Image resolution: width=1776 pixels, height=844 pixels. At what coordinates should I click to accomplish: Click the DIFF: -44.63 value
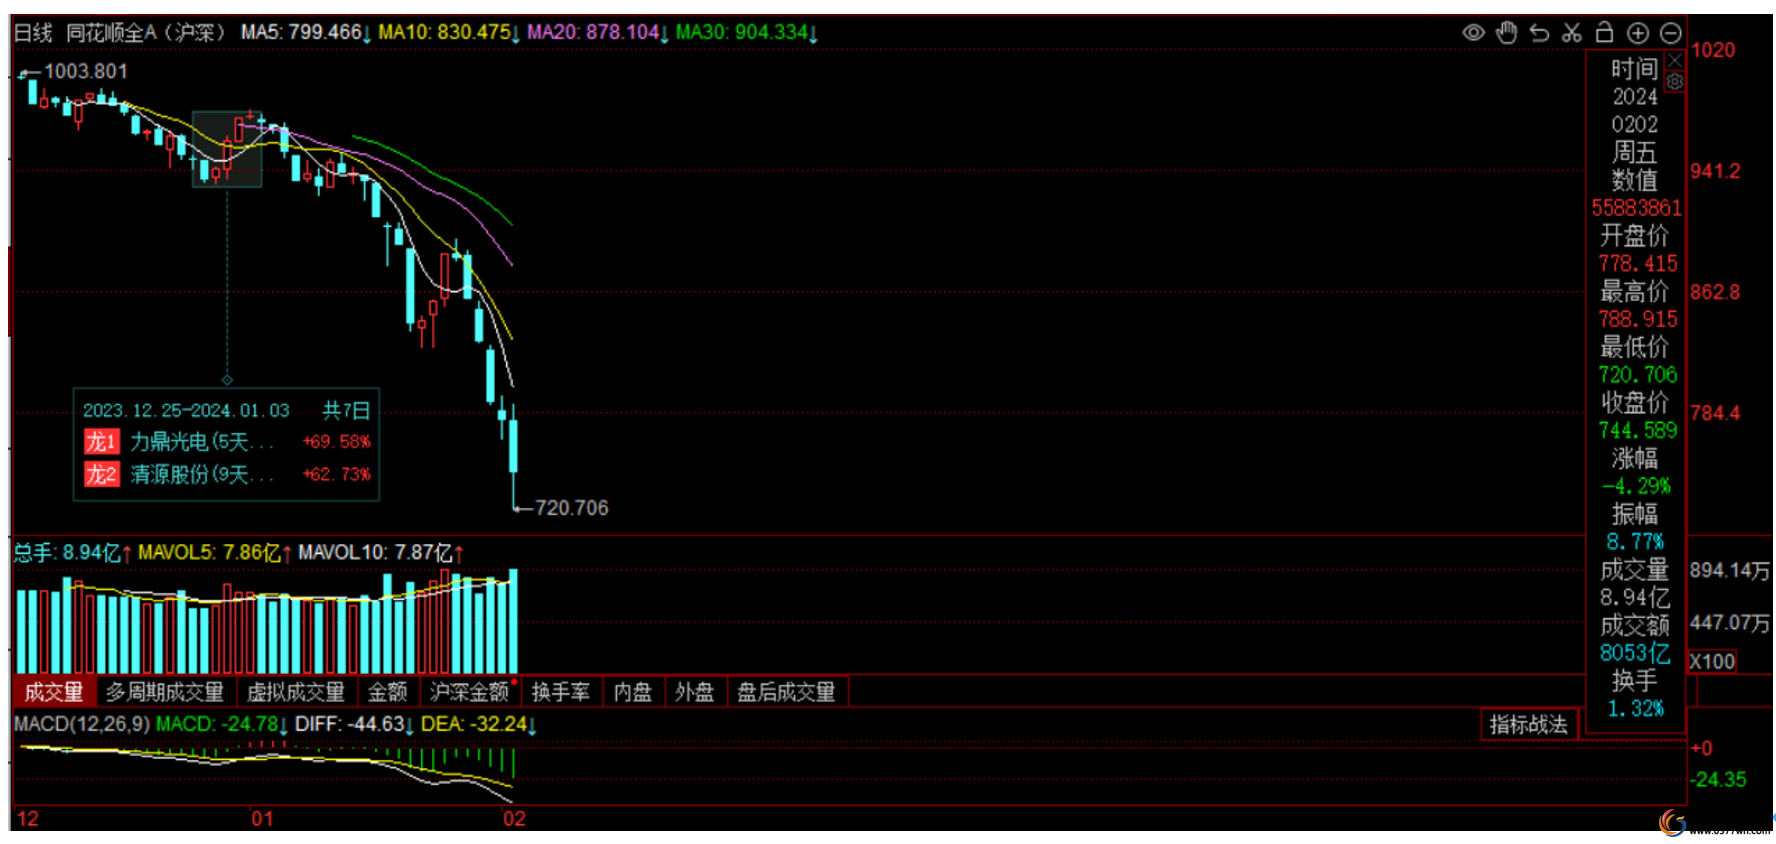(354, 724)
